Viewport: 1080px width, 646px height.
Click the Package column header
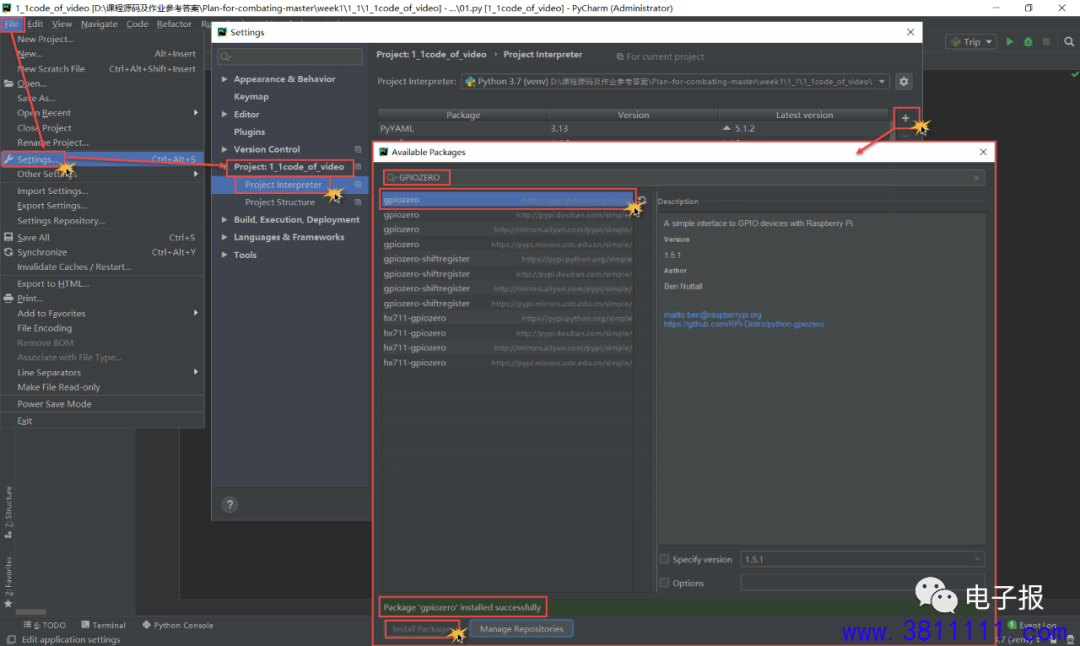[x=463, y=115]
